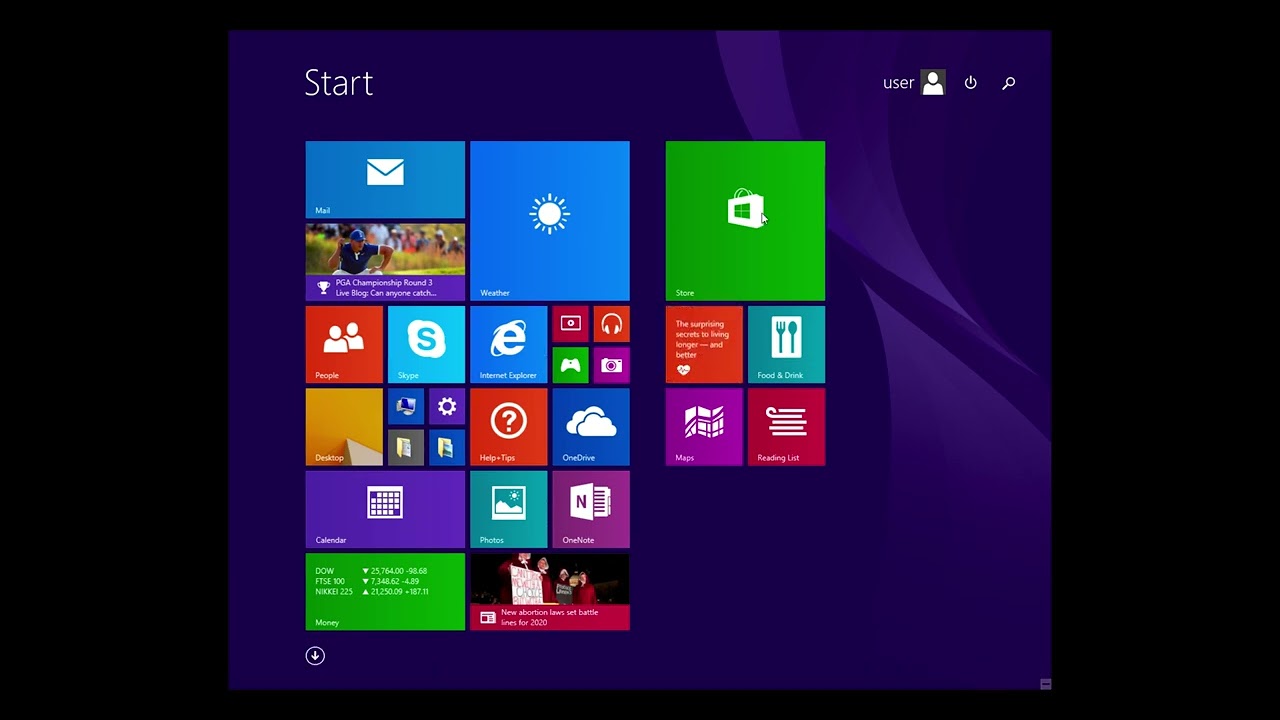This screenshot has height=720, width=1280.
Task: Open the user account menu
Action: click(914, 83)
